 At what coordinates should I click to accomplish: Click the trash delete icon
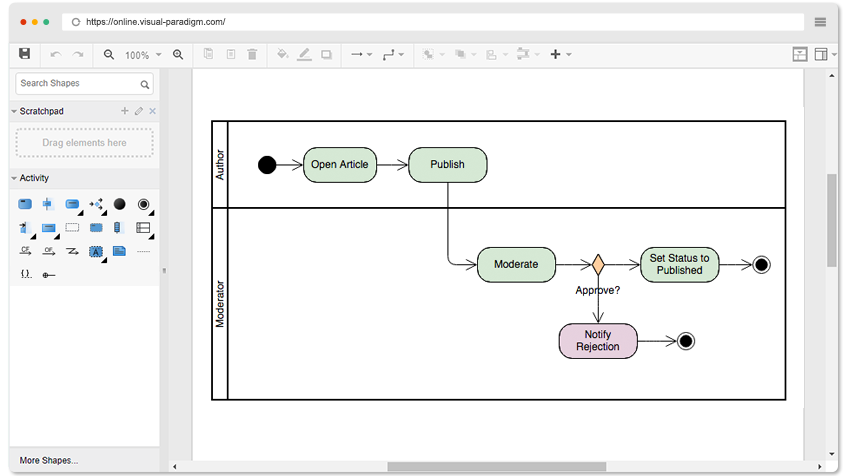tap(252, 54)
